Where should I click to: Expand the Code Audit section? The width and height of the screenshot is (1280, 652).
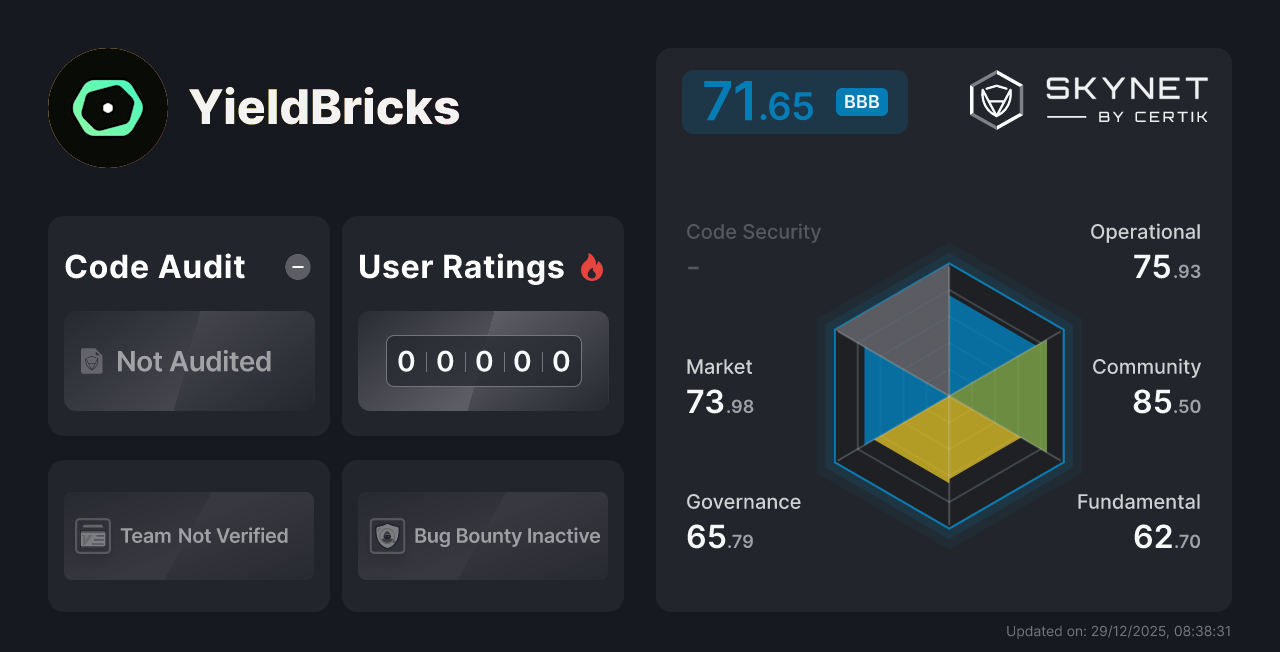pyautogui.click(x=154, y=267)
